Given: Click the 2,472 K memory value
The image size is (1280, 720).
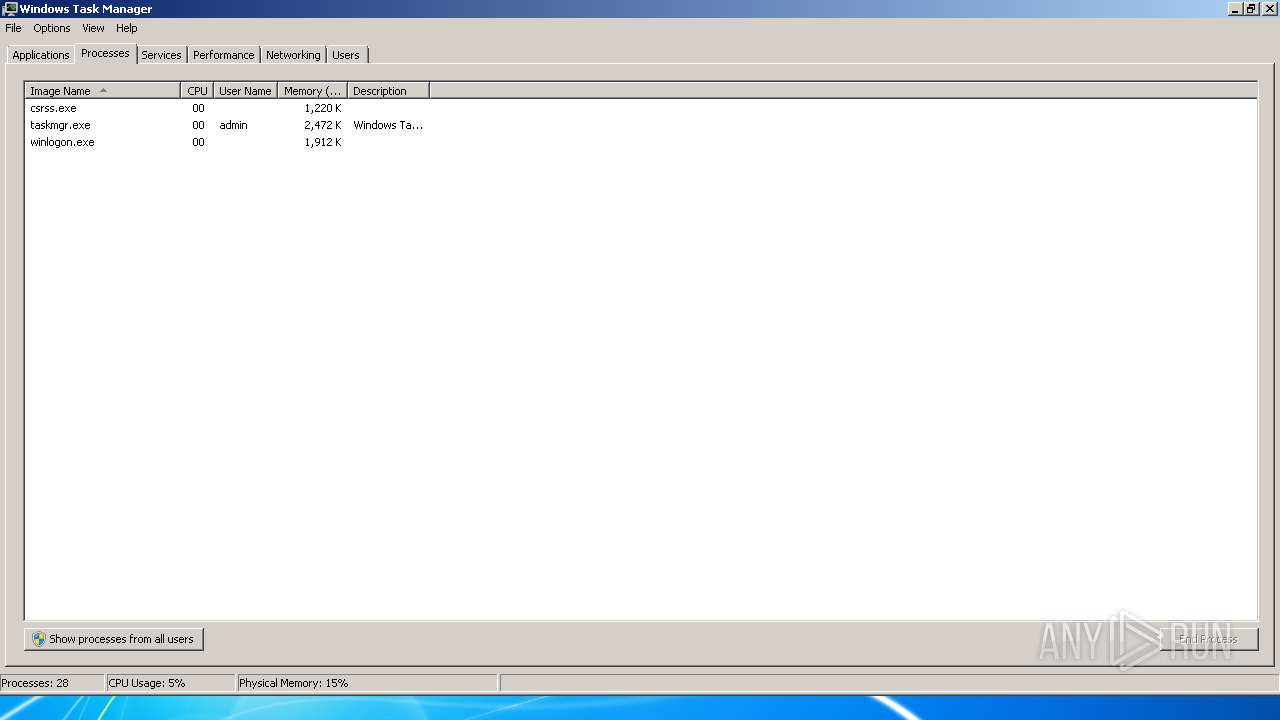Looking at the screenshot, I should click(323, 125).
